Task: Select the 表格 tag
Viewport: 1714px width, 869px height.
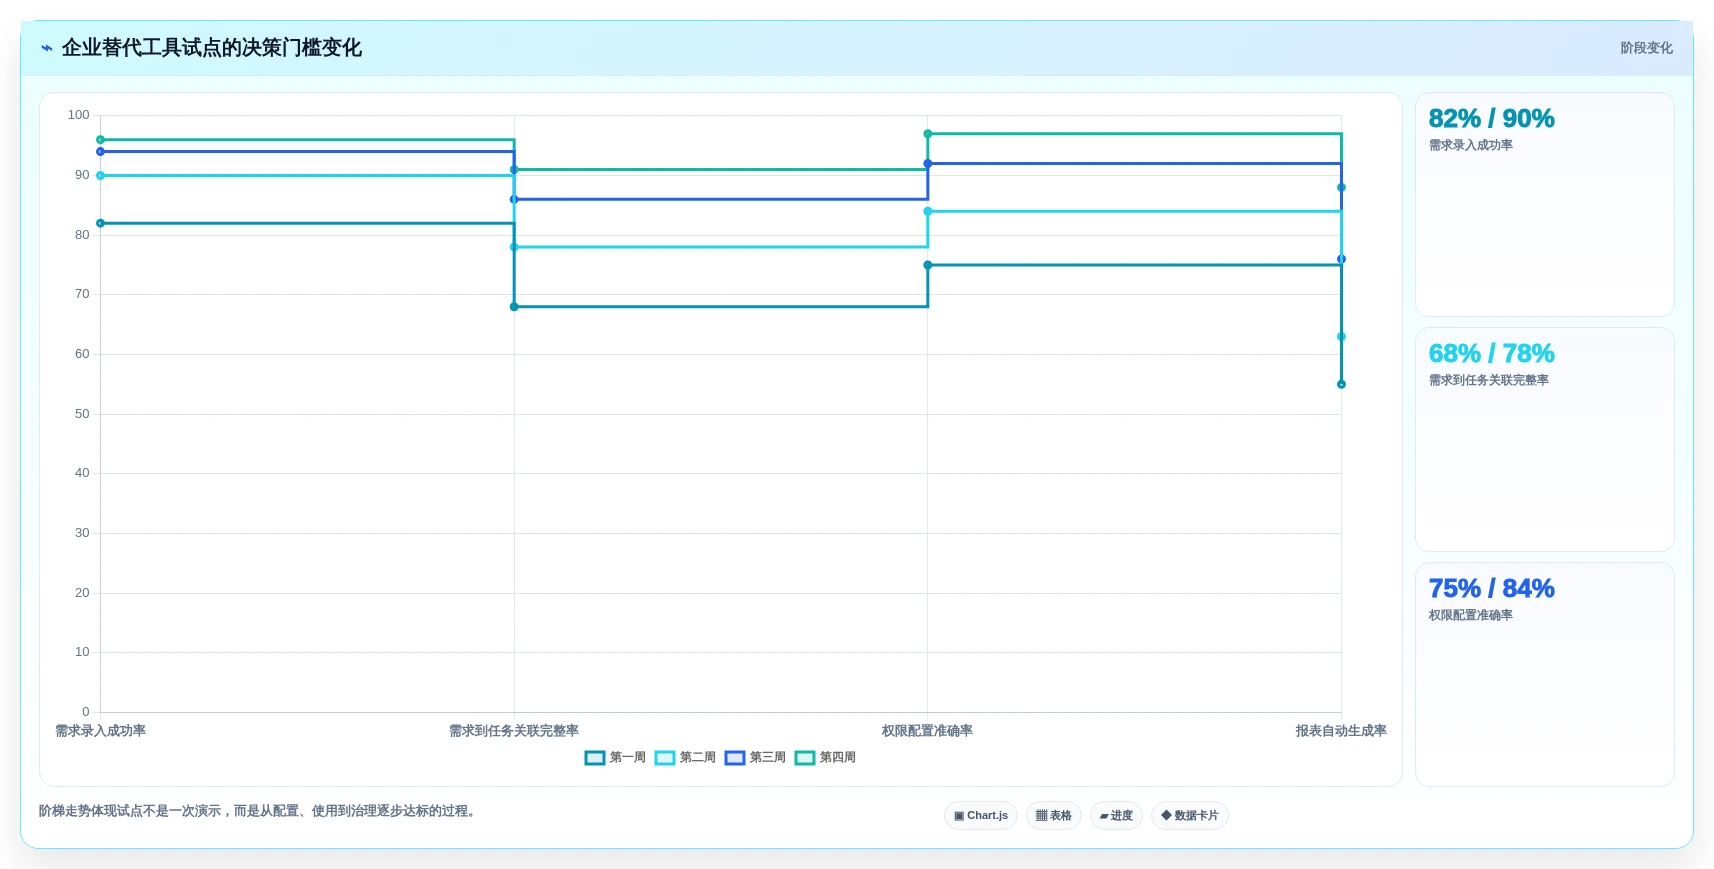Action: pyautogui.click(x=1054, y=816)
